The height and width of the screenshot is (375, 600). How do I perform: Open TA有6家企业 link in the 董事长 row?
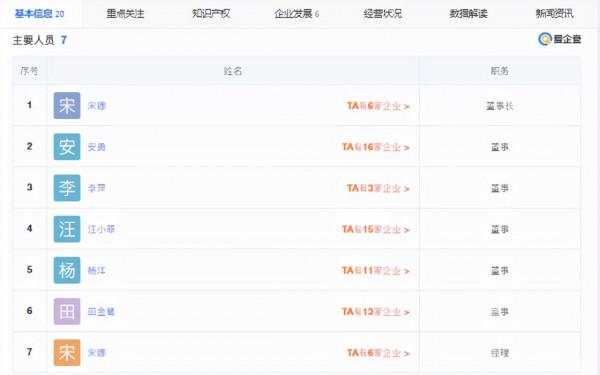378,106
